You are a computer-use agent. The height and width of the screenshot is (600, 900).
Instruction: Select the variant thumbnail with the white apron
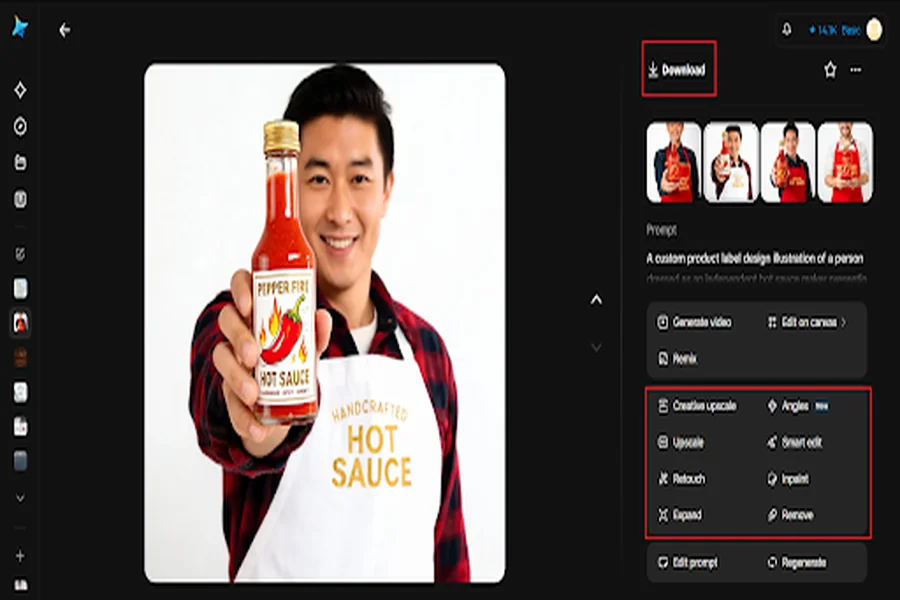(x=731, y=162)
